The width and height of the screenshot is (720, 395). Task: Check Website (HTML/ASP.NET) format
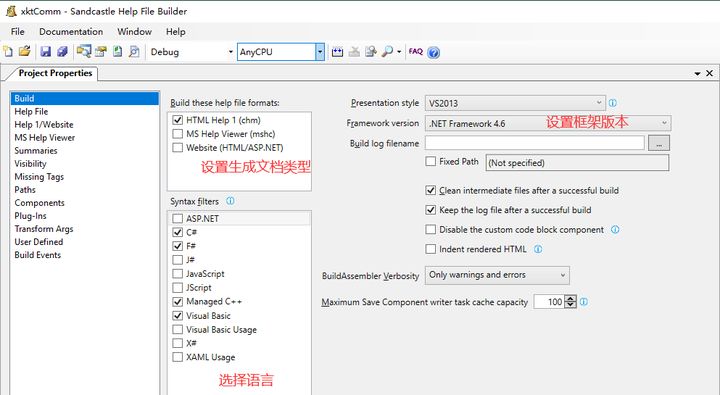[178, 147]
